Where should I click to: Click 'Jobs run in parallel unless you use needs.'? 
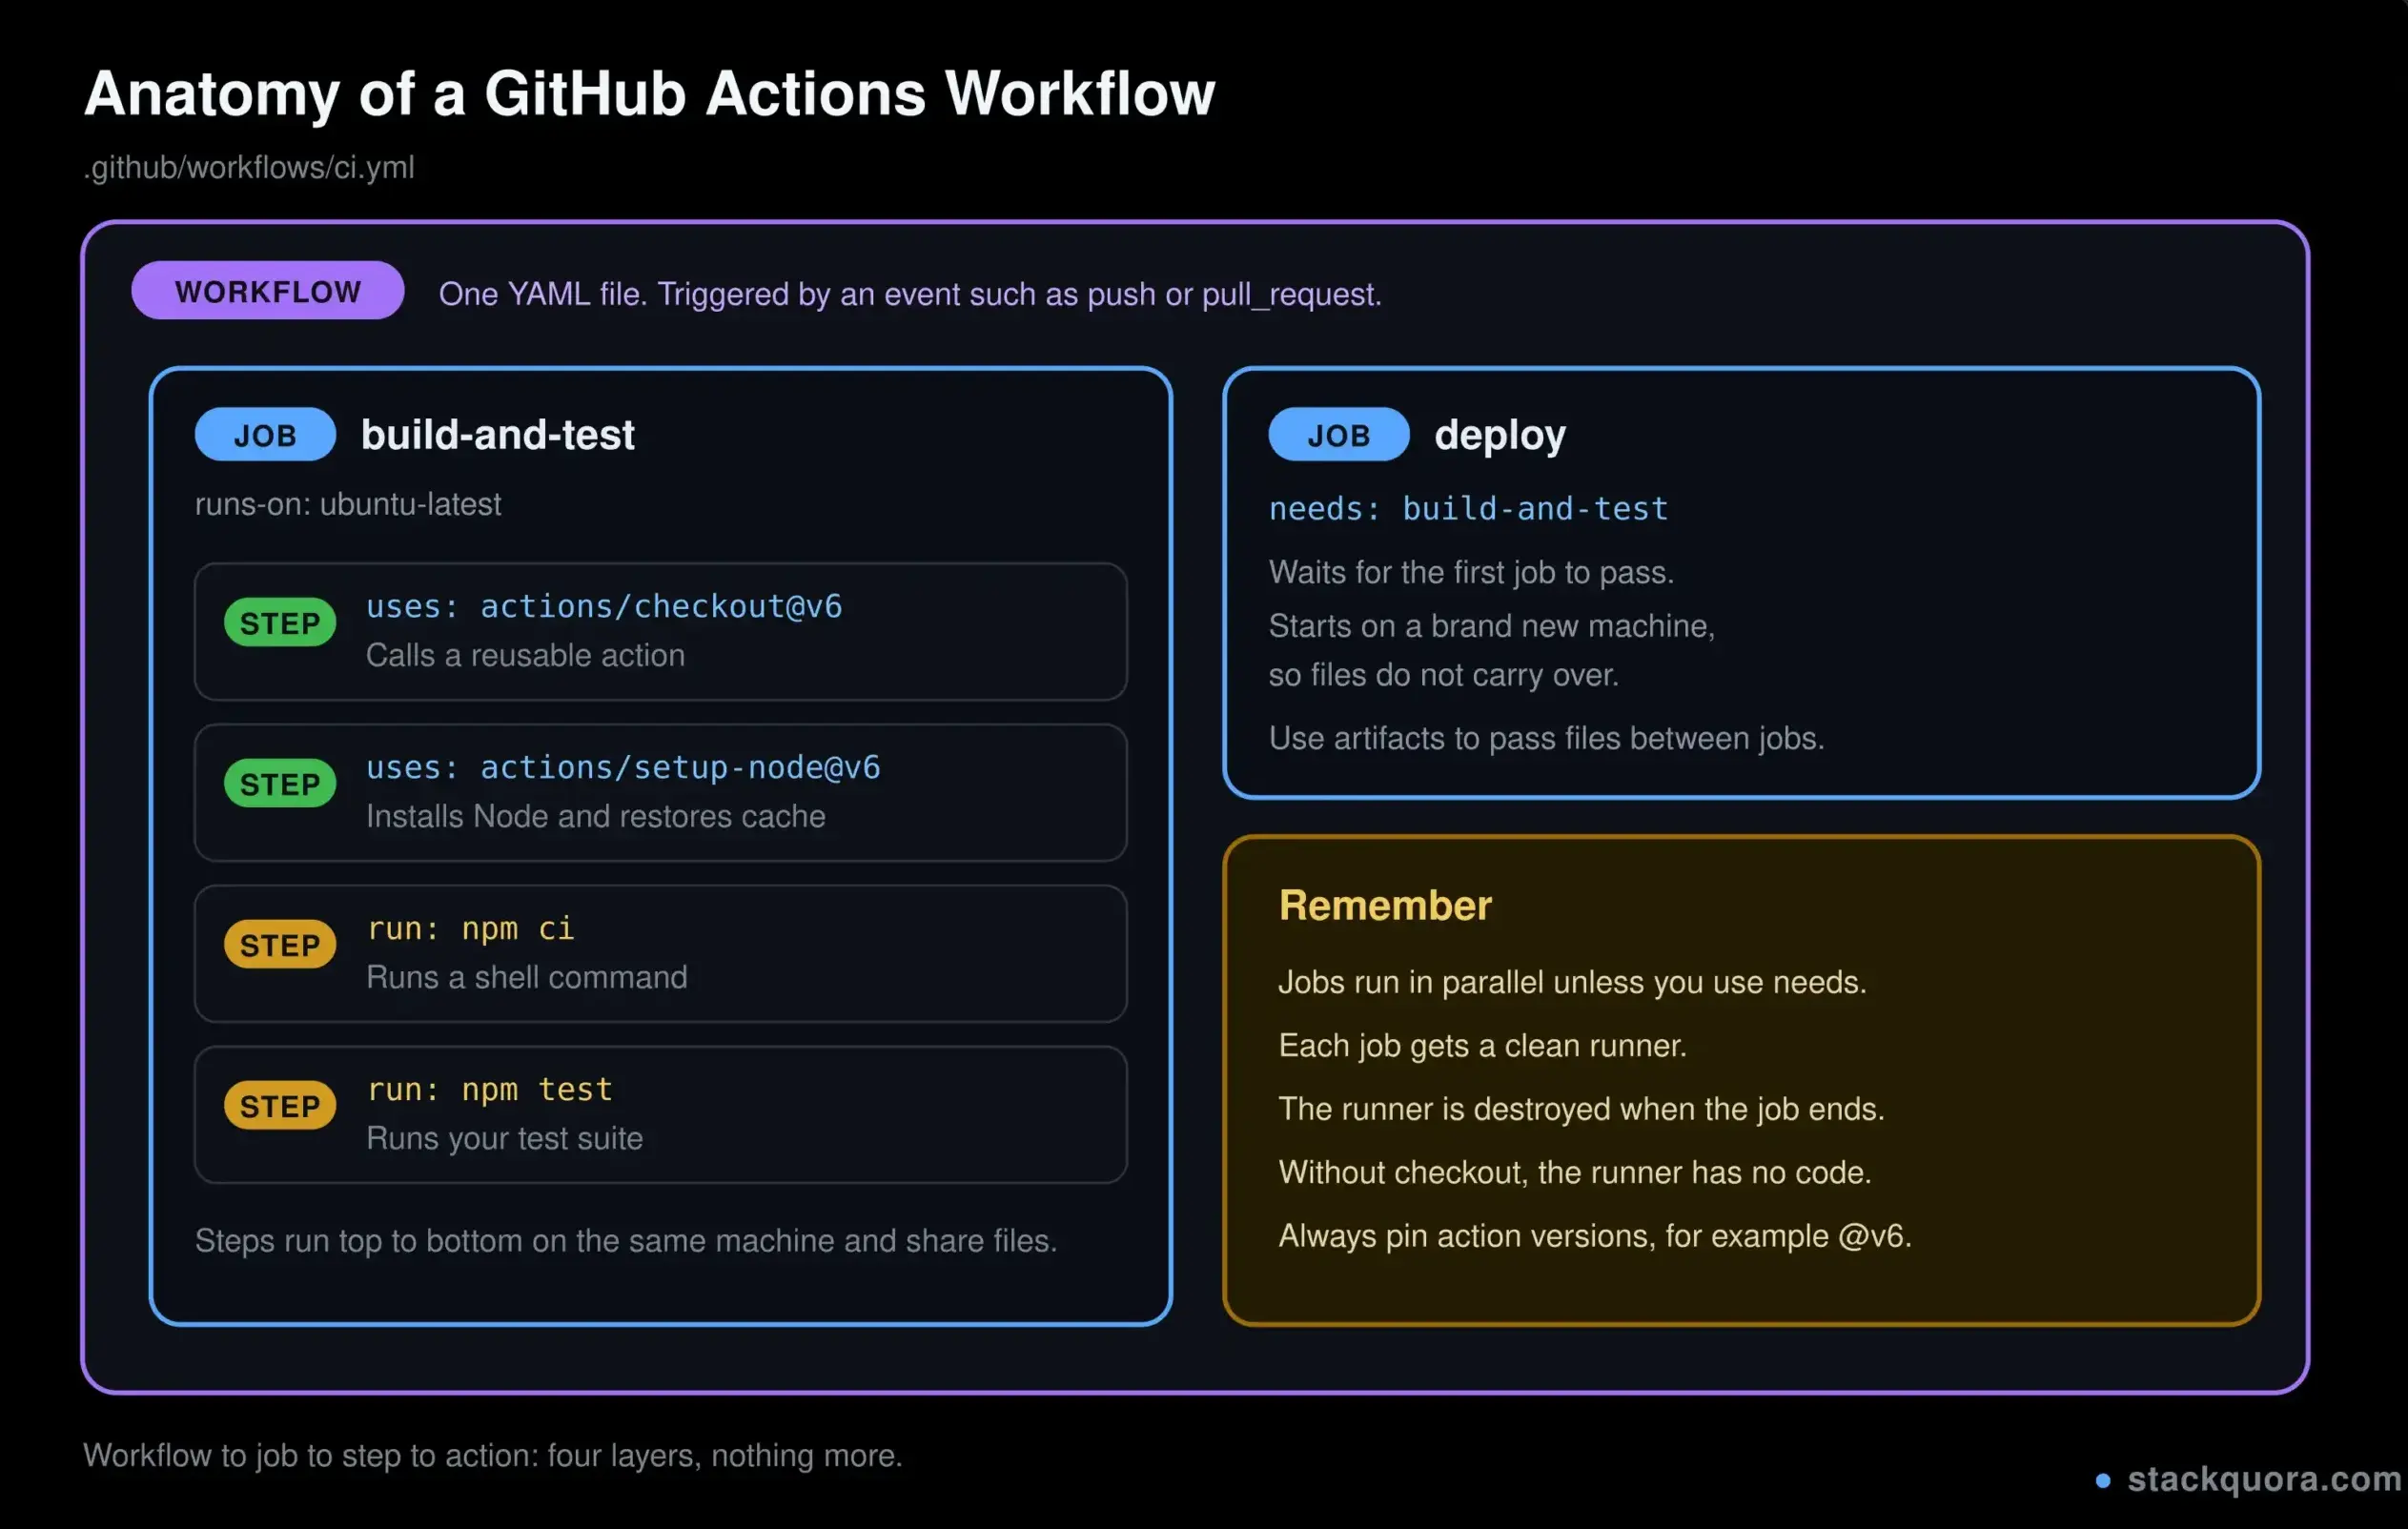1572,982
